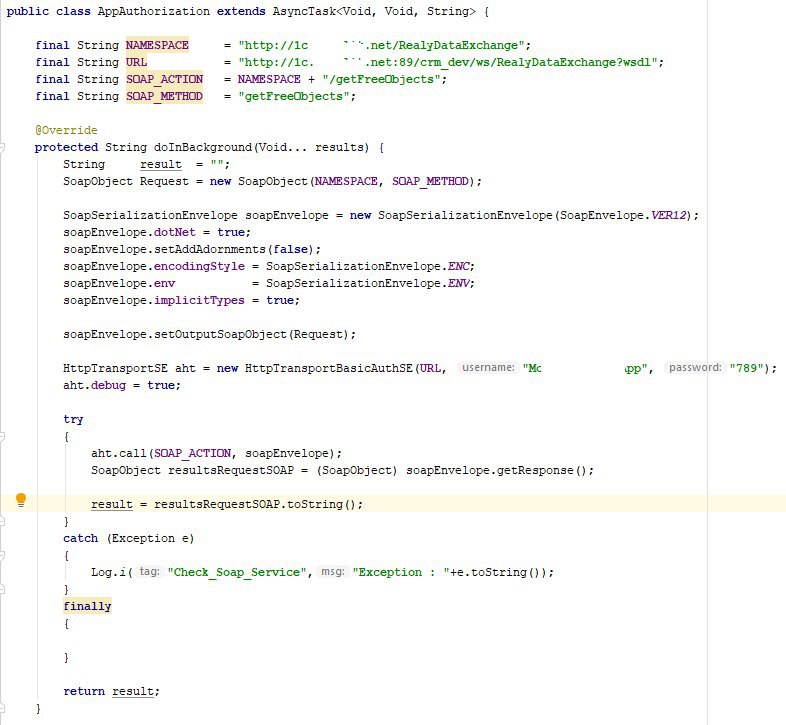
Task: Click the italic VER12 constant
Action: [x=668, y=216]
